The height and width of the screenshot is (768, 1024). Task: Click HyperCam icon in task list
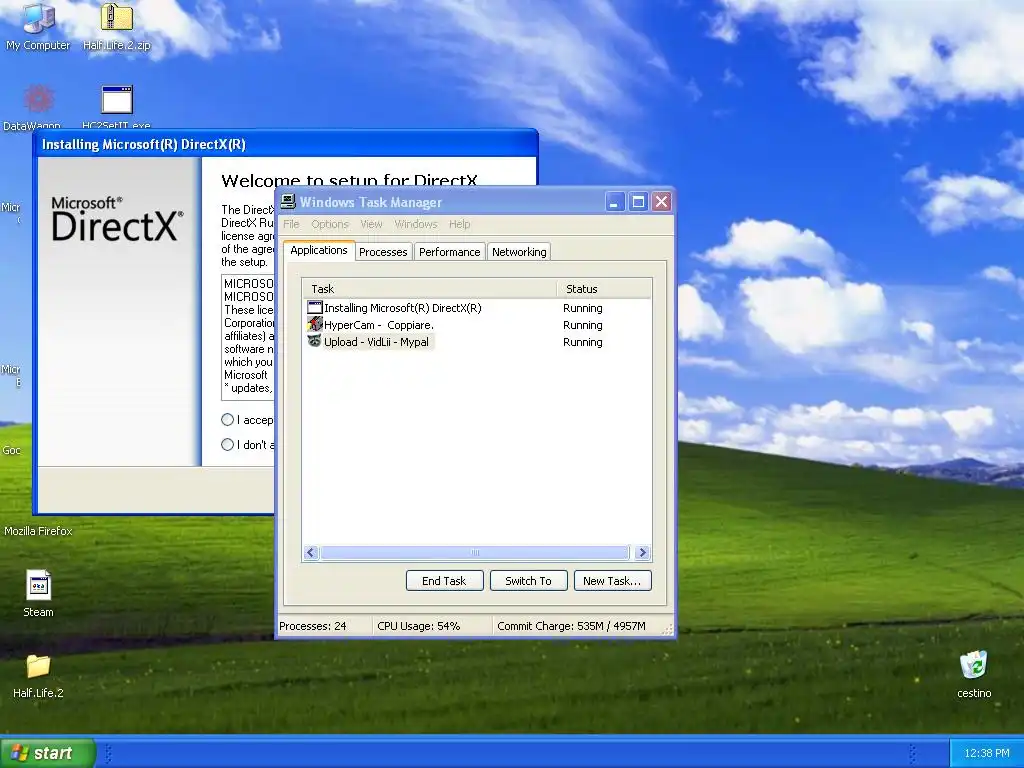315,325
